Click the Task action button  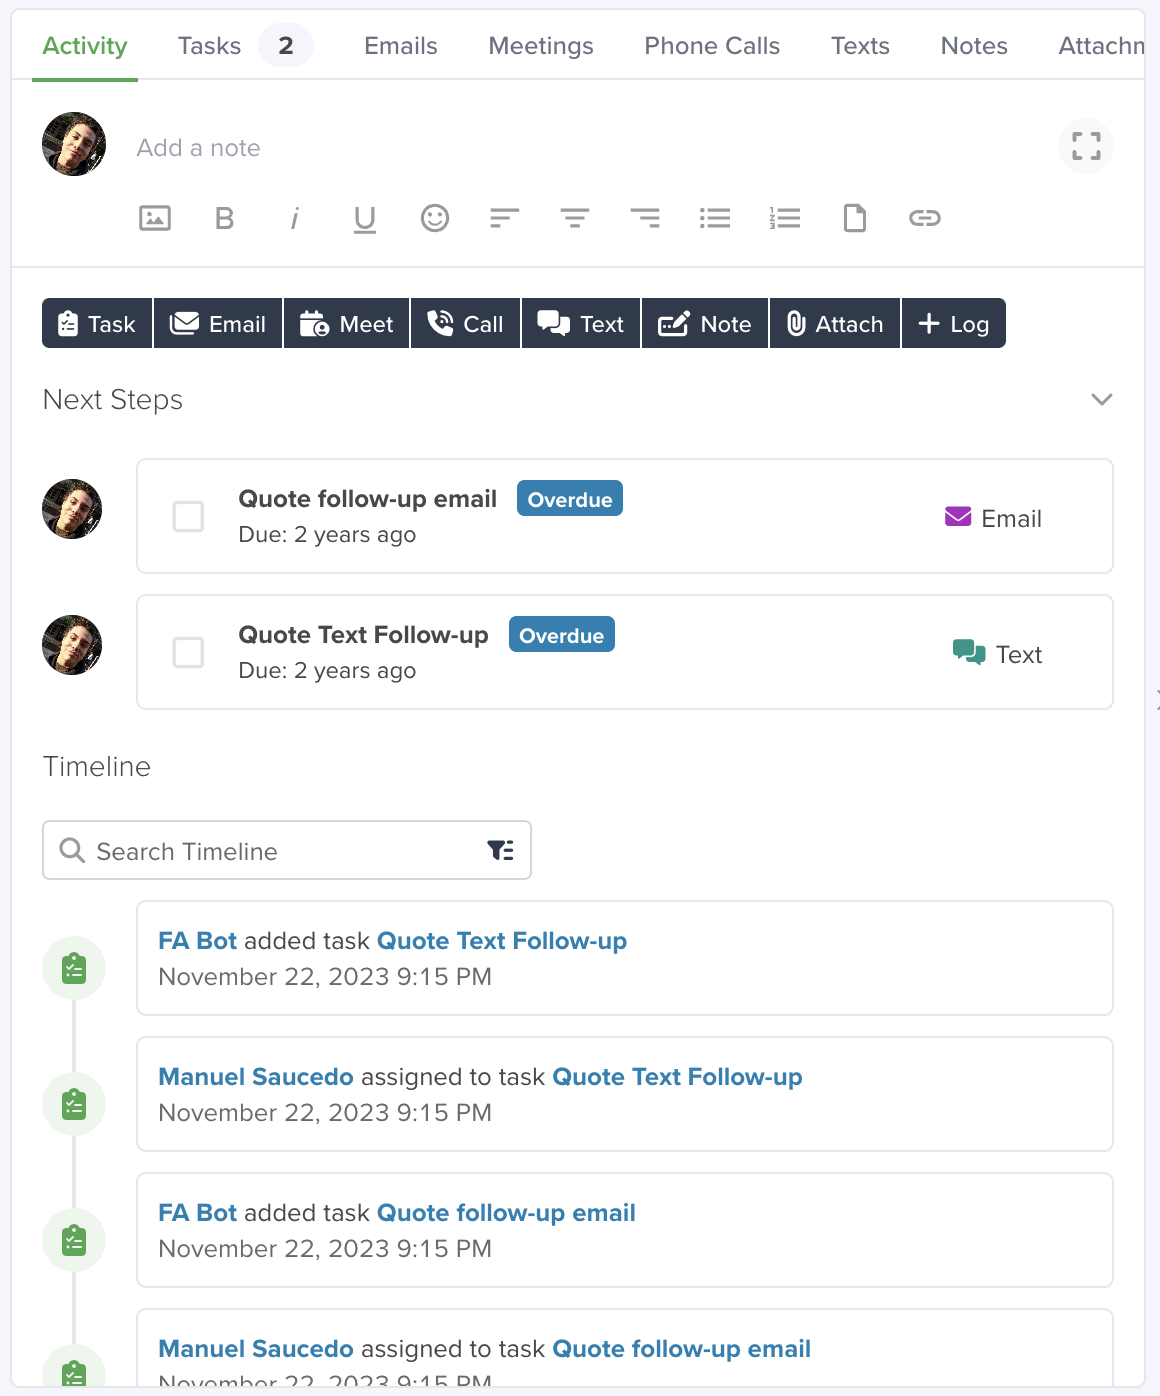pos(97,323)
